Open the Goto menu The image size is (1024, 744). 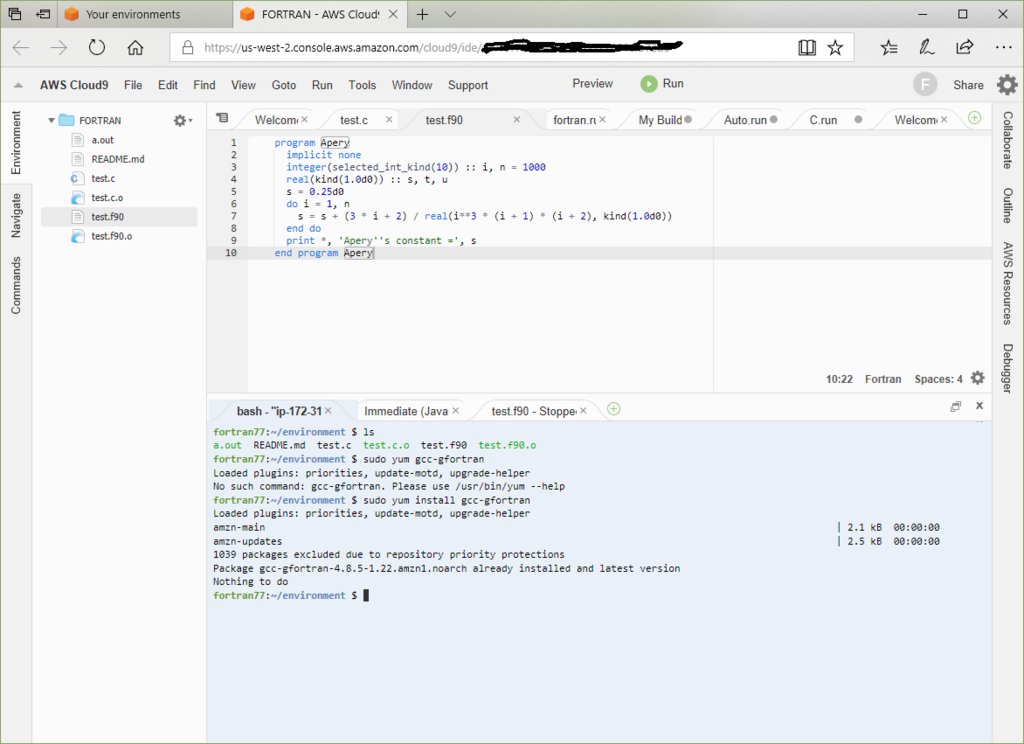[283, 85]
